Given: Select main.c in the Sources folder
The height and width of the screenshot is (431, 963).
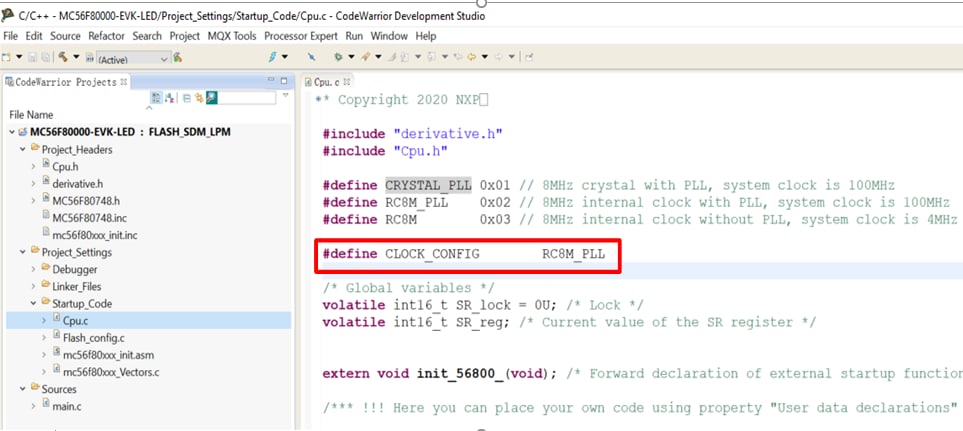Looking at the screenshot, I should pos(69,405).
